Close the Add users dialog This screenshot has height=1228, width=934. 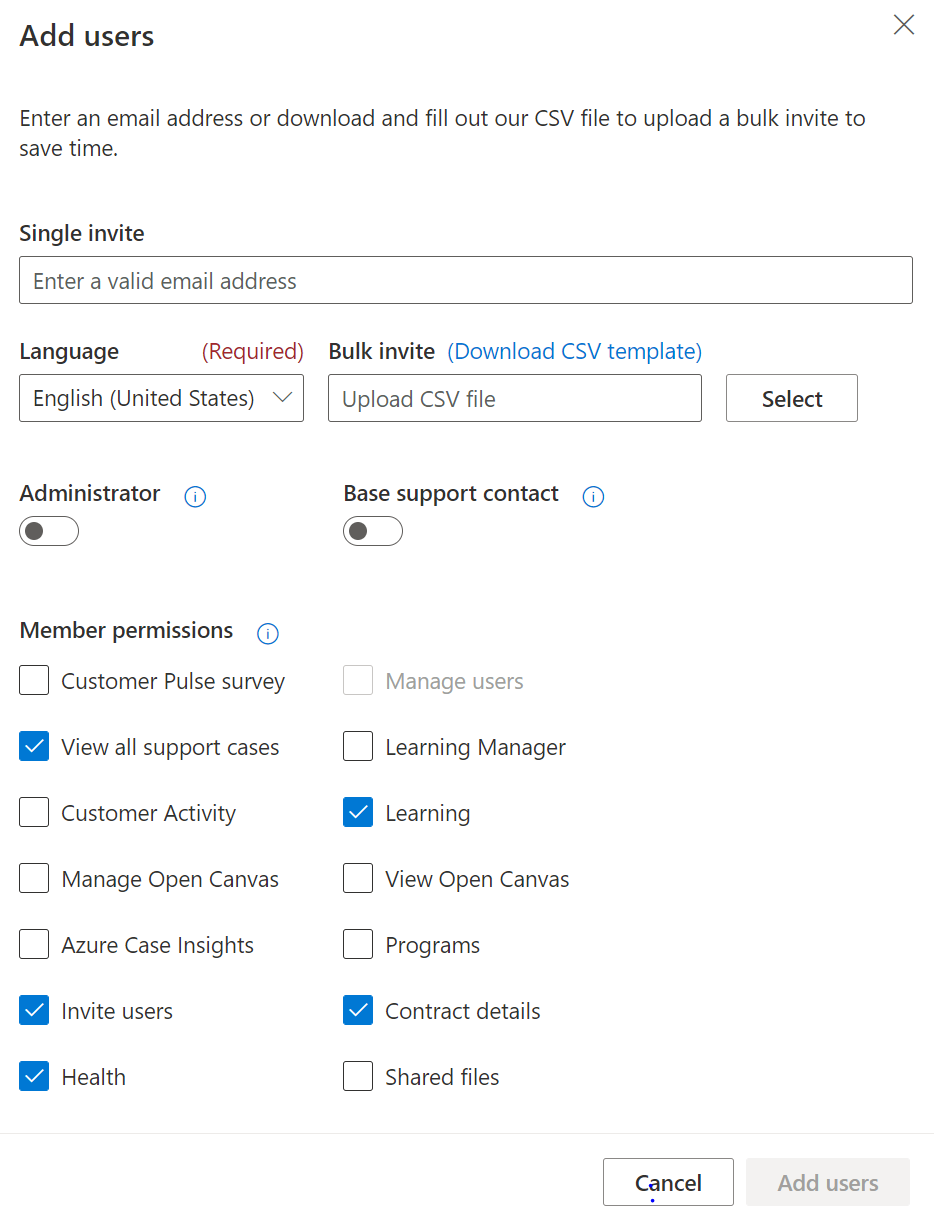[x=904, y=25]
